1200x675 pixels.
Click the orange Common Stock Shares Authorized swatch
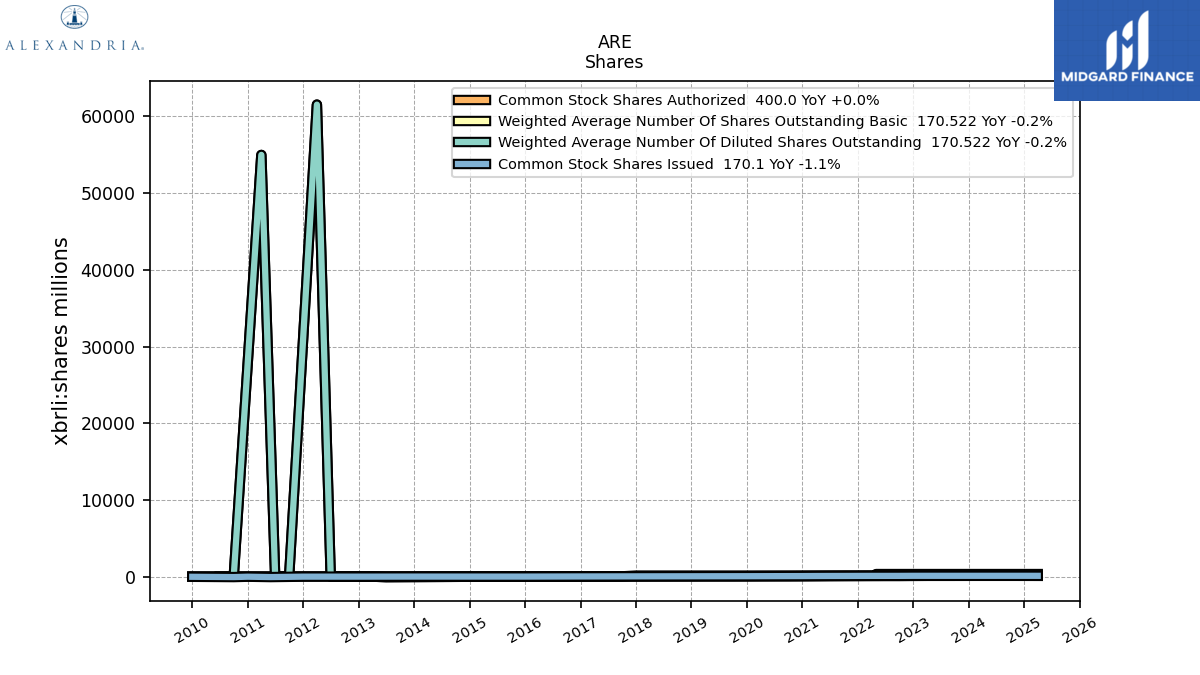pos(471,100)
